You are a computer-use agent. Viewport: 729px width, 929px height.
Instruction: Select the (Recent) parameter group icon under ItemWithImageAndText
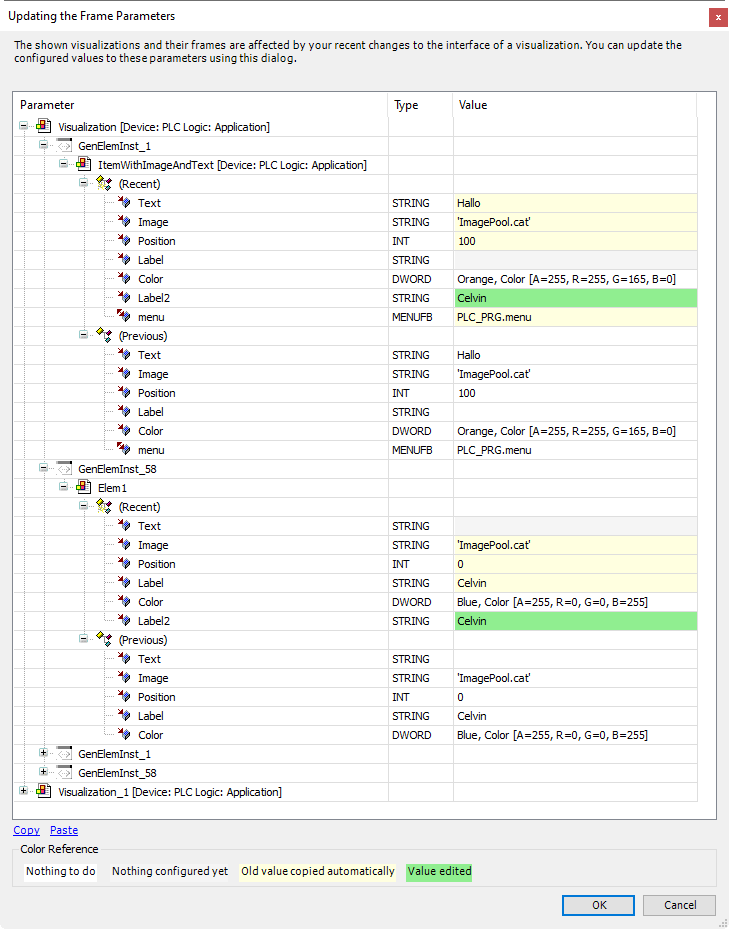(x=103, y=184)
